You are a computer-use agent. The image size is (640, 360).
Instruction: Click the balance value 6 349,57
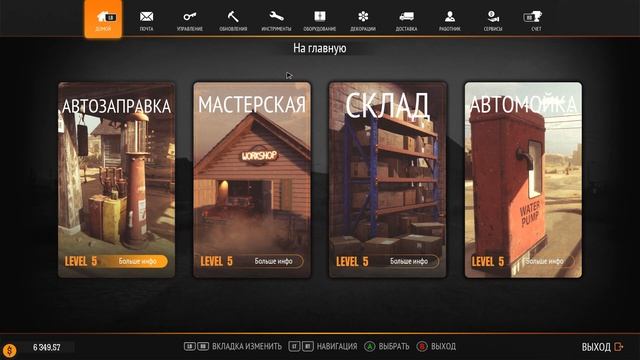[47, 347]
